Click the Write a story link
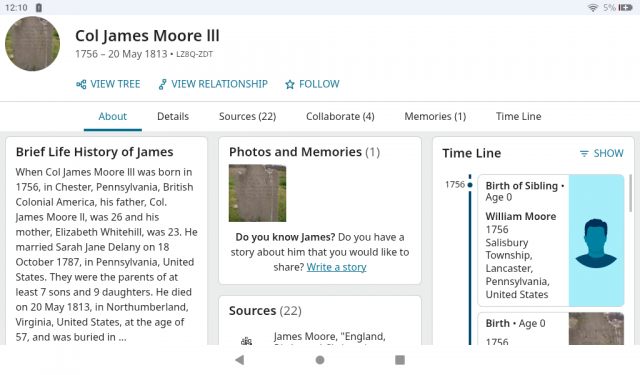Image resolution: width=640 pixels, height=375 pixels. pos(336,267)
